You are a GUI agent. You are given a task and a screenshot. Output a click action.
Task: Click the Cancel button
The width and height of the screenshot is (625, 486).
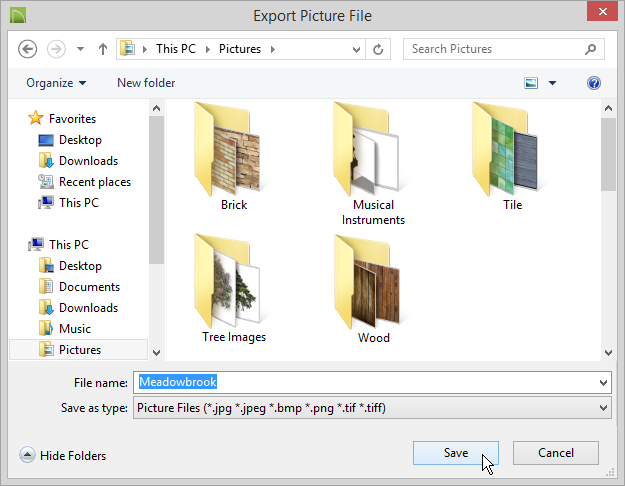(556, 453)
